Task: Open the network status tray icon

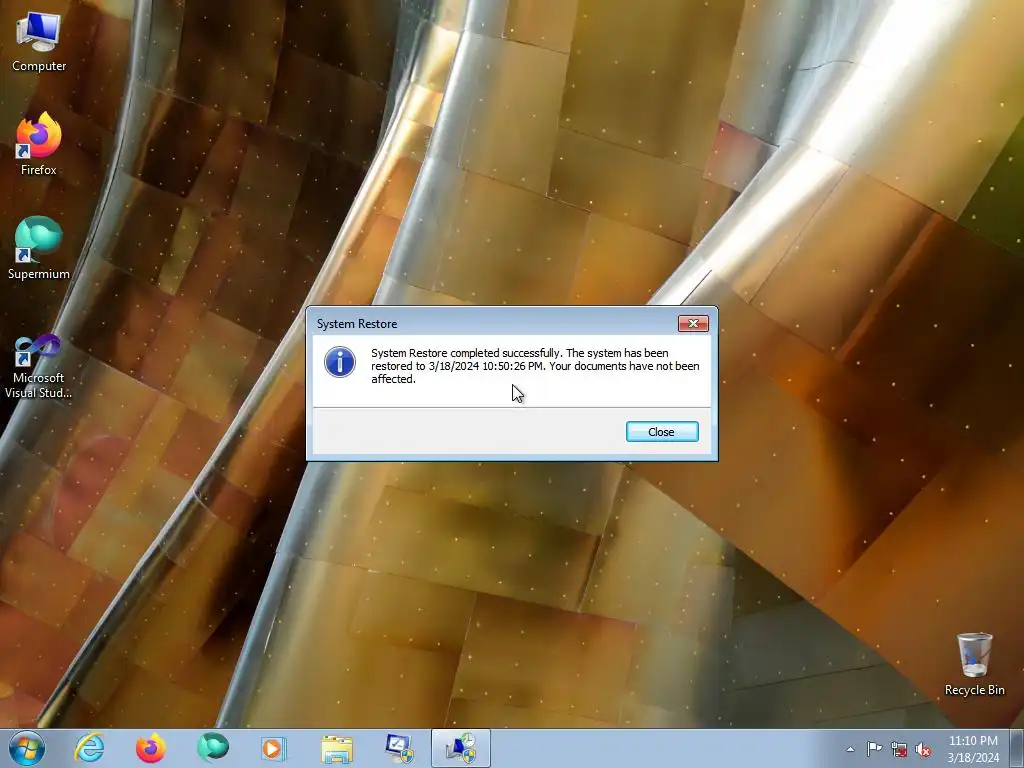Action: (x=899, y=749)
